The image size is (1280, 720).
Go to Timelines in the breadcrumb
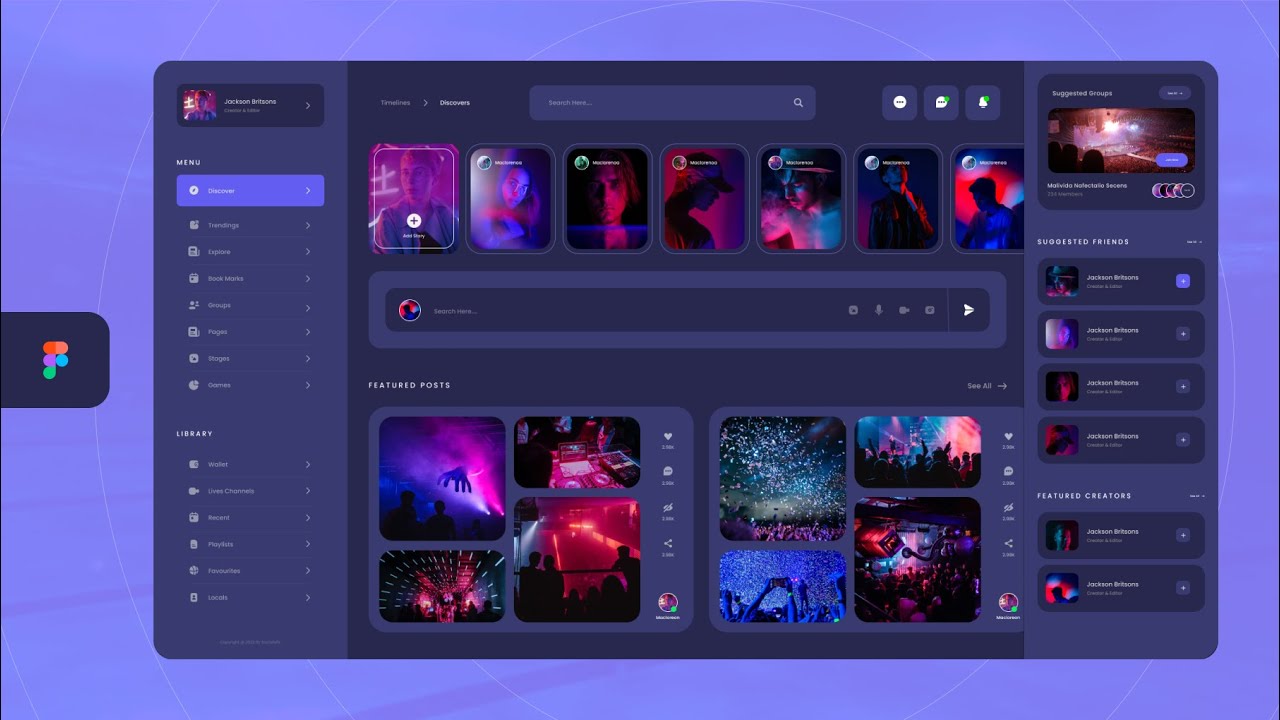pos(395,103)
